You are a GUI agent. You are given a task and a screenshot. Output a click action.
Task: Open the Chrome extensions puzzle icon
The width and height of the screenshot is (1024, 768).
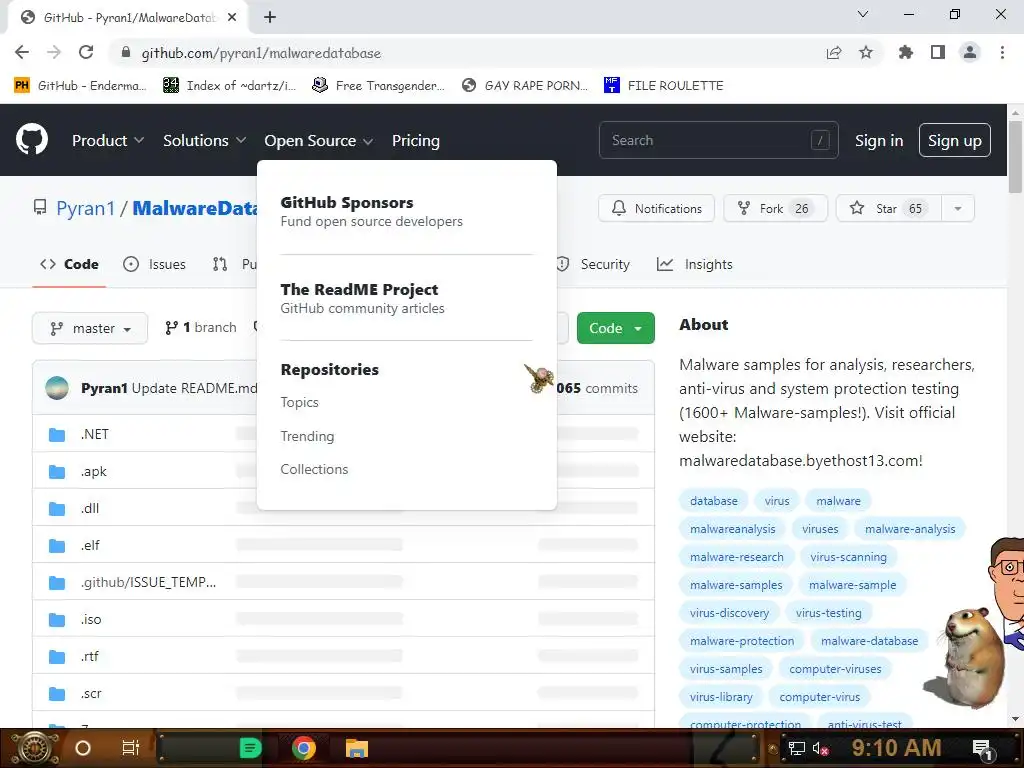coord(906,52)
